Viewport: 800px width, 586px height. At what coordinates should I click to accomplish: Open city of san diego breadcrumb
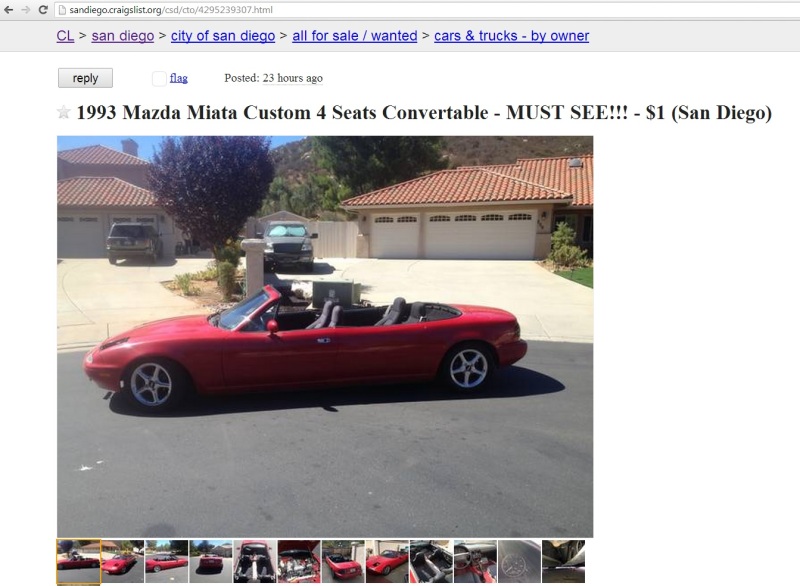click(222, 36)
